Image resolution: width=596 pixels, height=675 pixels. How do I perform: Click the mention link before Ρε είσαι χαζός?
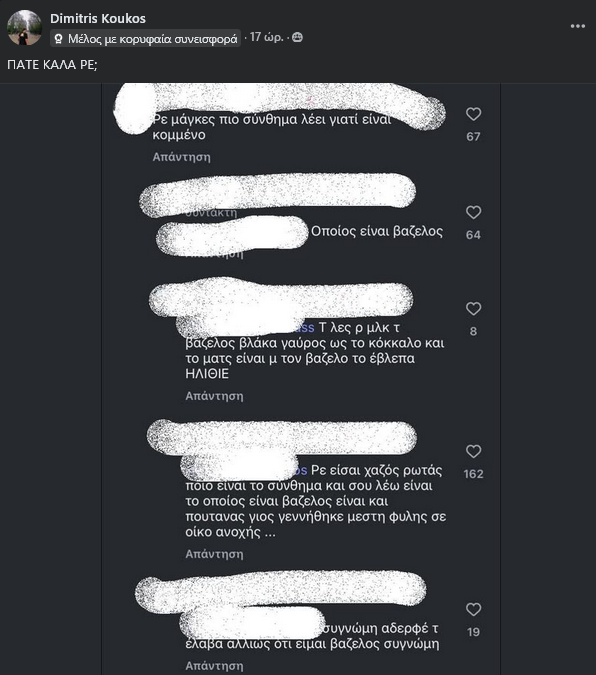click(x=301, y=471)
